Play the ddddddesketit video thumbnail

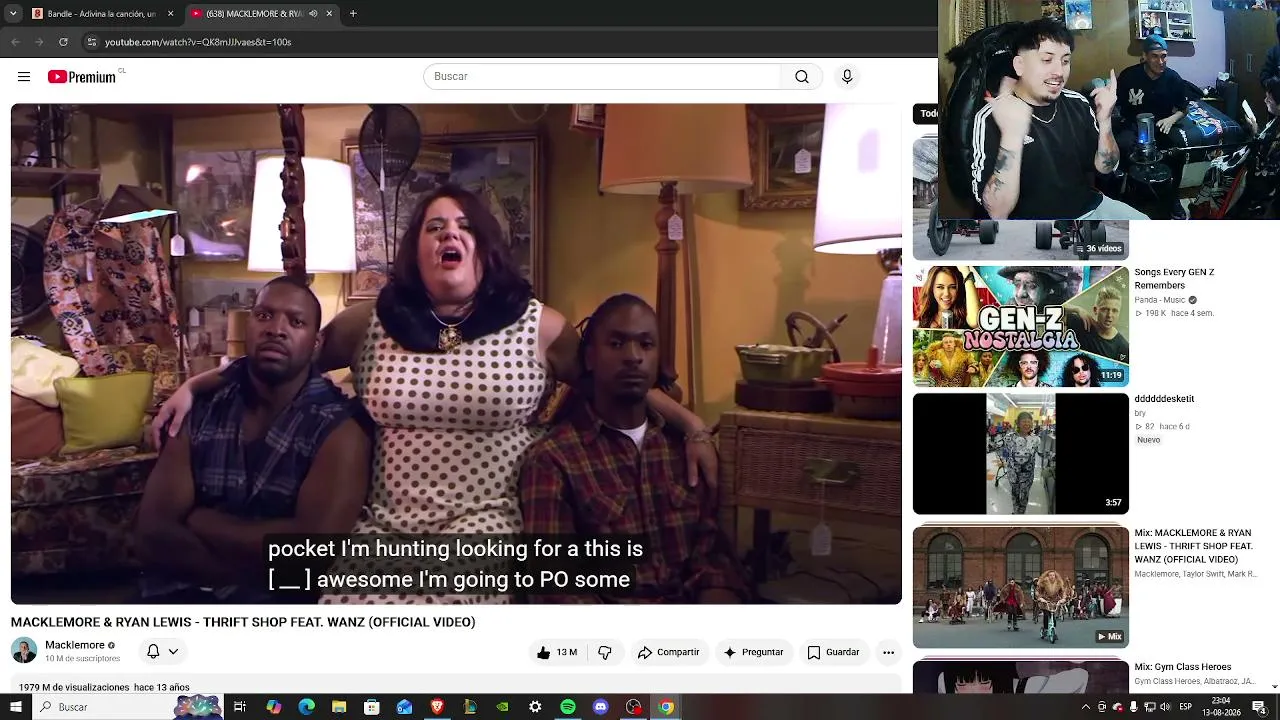pyautogui.click(x=1021, y=454)
